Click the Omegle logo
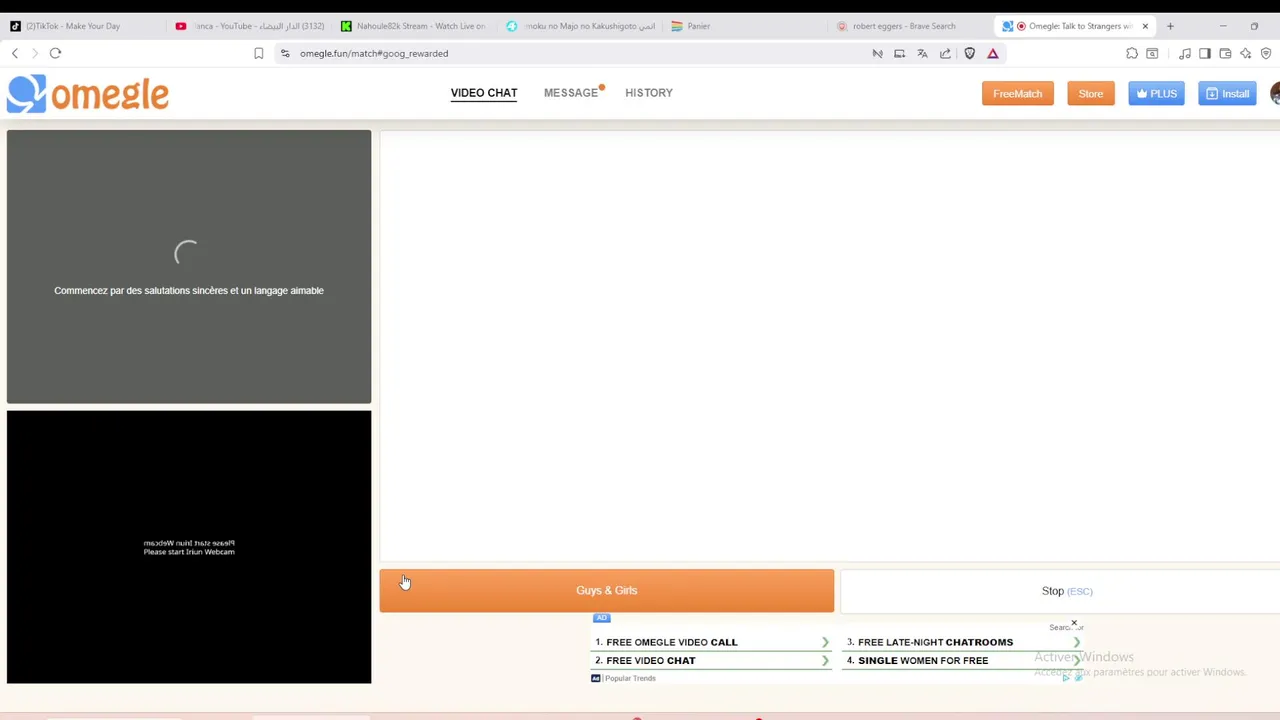The image size is (1280, 720). pyautogui.click(x=88, y=94)
